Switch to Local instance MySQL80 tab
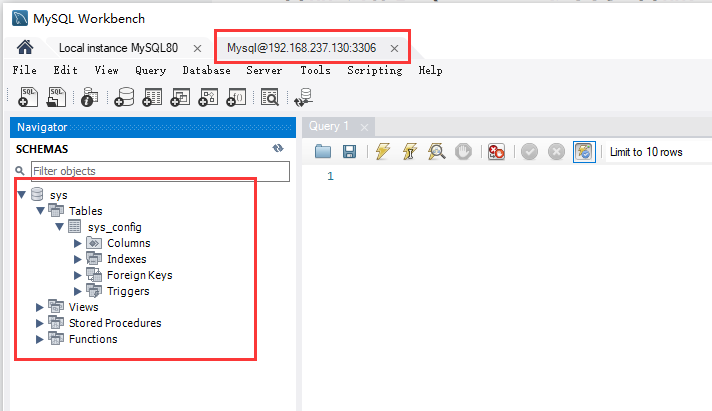This screenshot has width=712, height=411. (119, 48)
